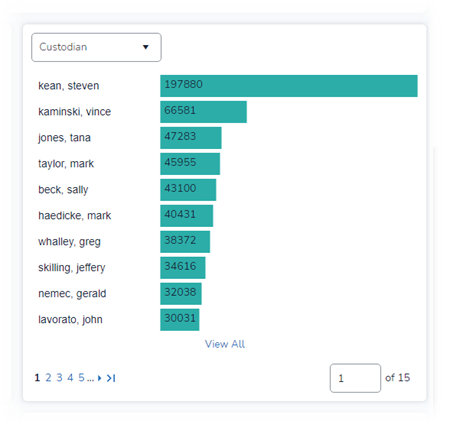Screen dimensions: 450x424
Task: Select the lavorato, john bar 30031
Action: [180, 320]
